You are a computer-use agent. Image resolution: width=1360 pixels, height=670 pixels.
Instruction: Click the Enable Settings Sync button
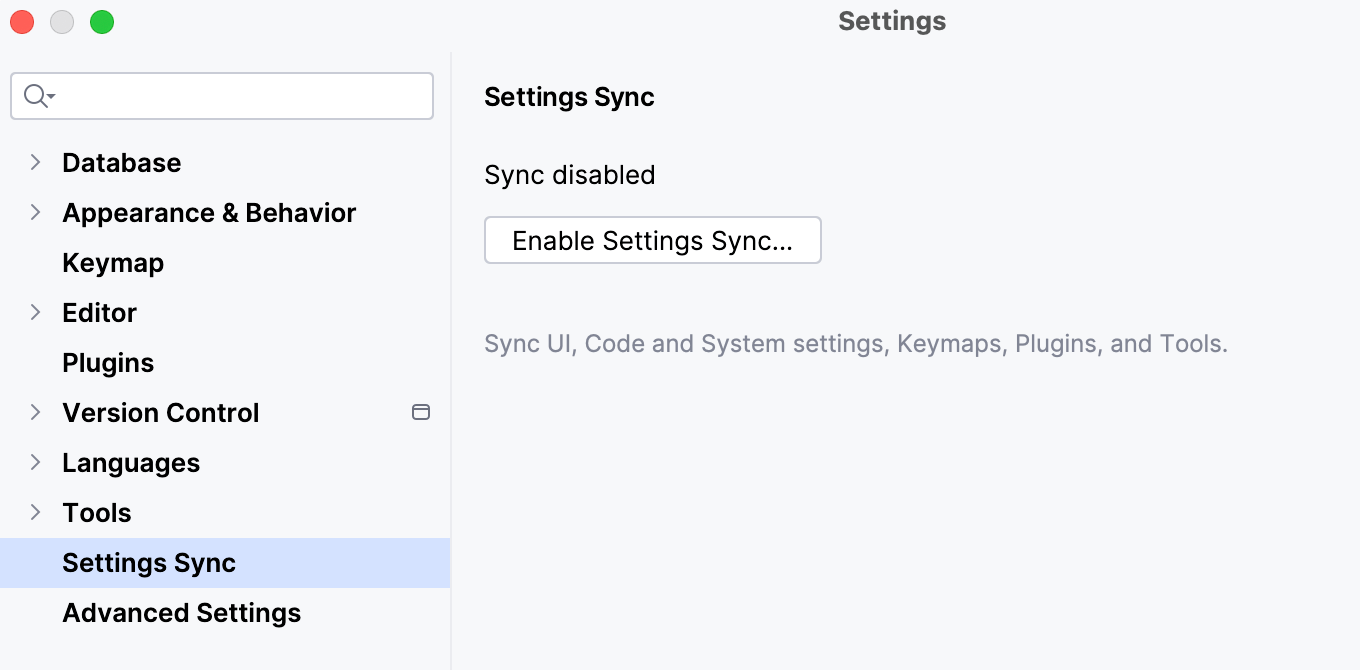click(x=652, y=240)
